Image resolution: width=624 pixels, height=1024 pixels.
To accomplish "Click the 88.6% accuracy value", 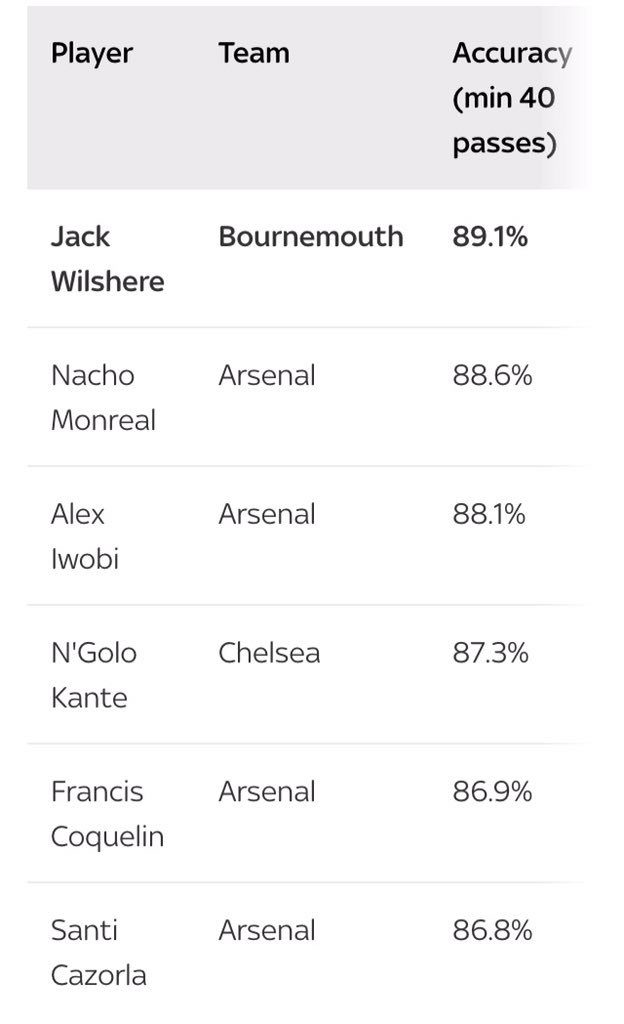I will (492, 376).
